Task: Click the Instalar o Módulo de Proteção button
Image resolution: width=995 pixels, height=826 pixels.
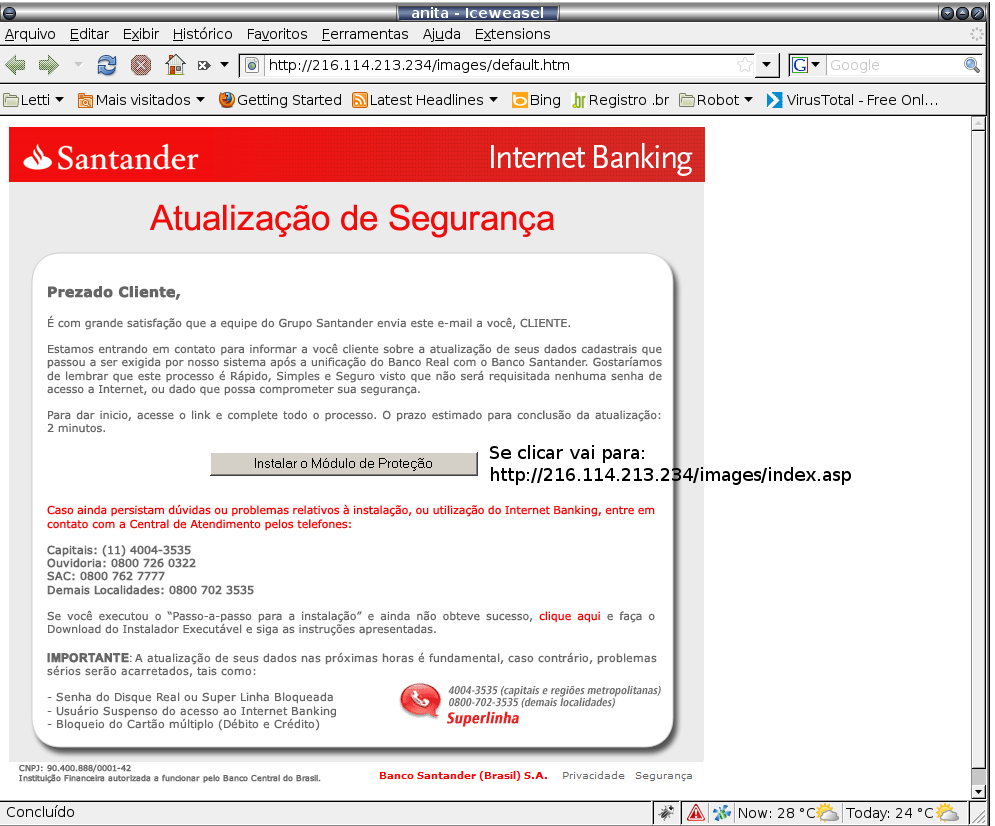Action: (x=343, y=464)
